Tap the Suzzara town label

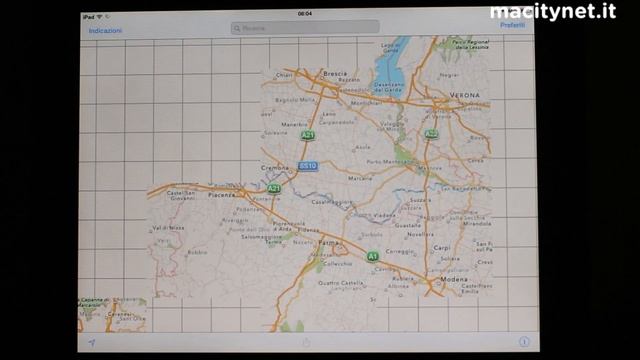click(420, 200)
